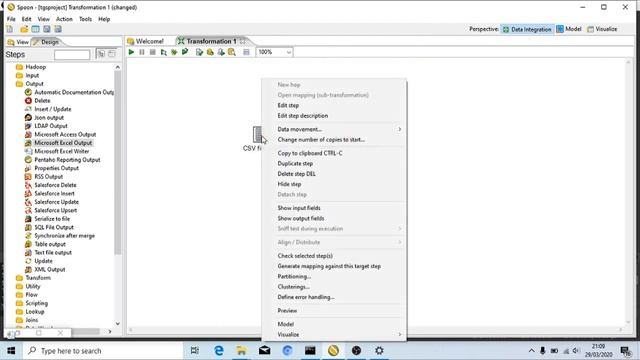Image resolution: width=640 pixels, height=360 pixels.
Task: Click the CSV file input step icon on canvas
Action: 257,134
